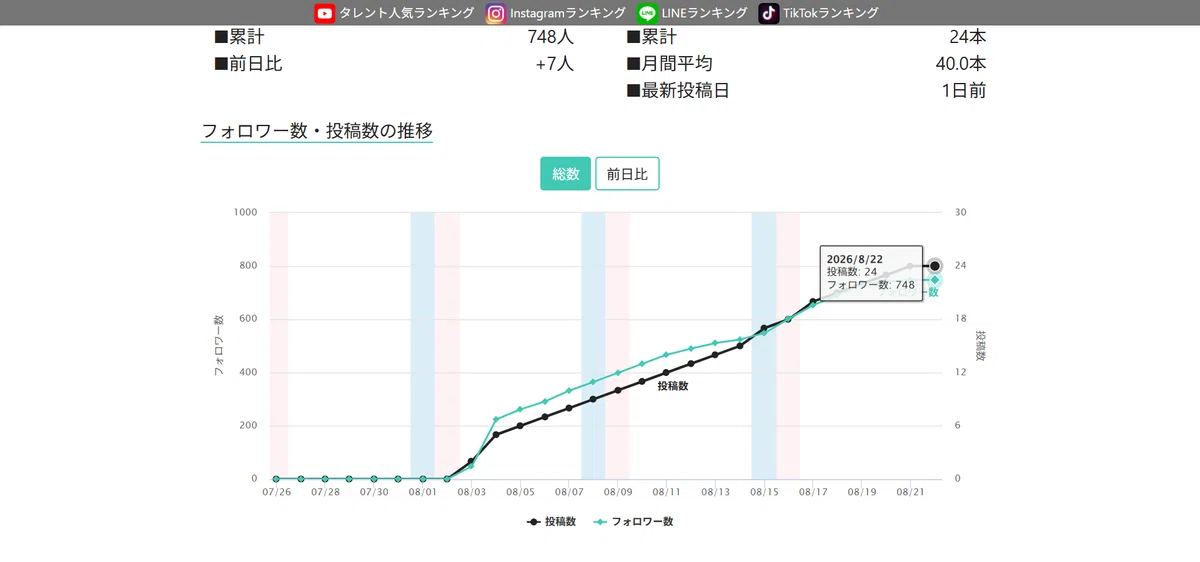Click the 08/01 x-axis date label
1200x562 pixels.
click(423, 492)
